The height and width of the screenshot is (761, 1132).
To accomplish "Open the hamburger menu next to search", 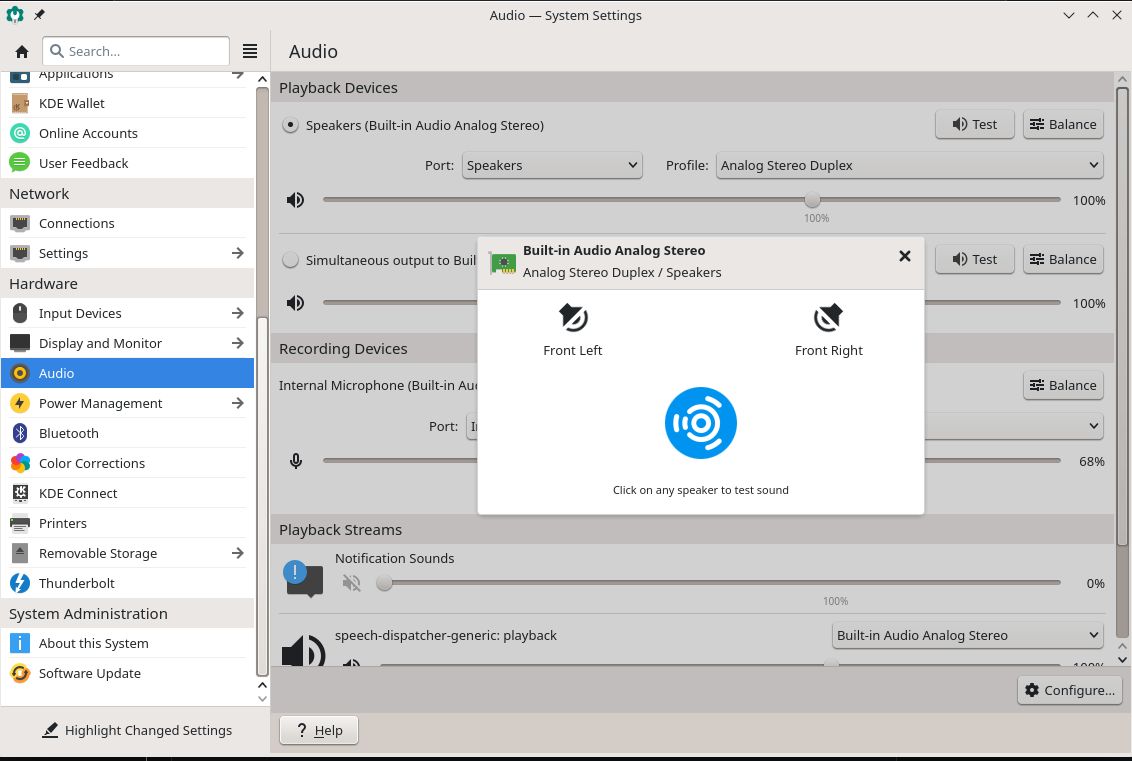I will point(250,51).
